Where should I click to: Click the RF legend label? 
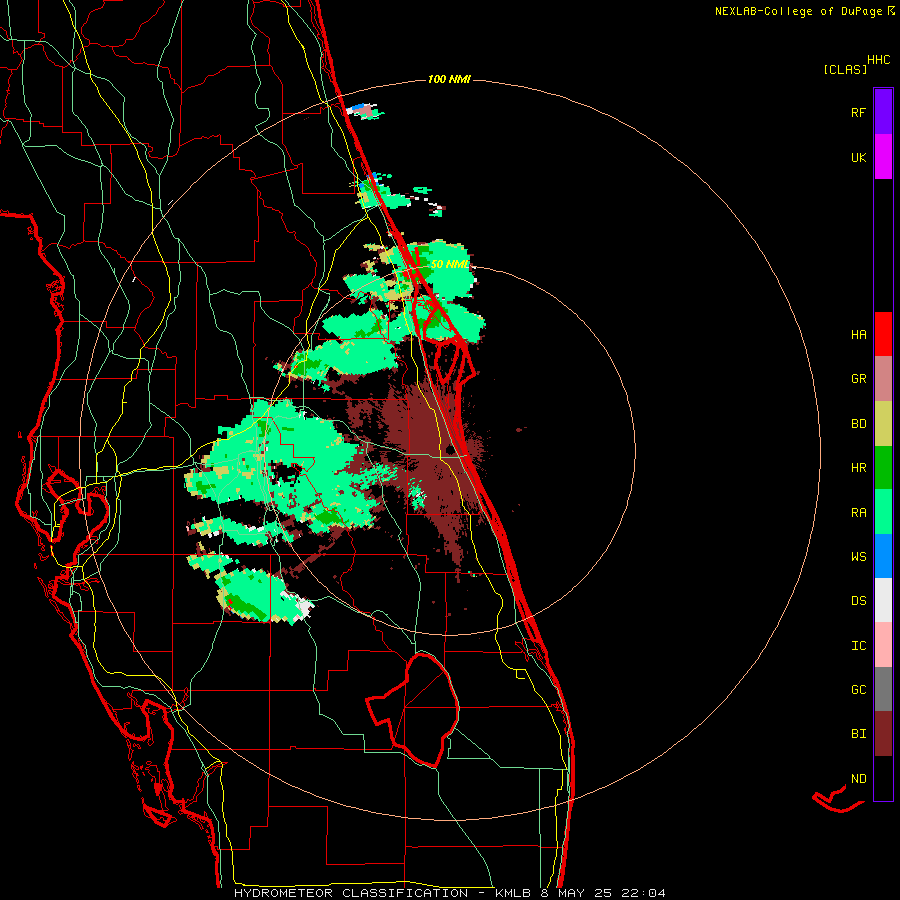(x=858, y=112)
